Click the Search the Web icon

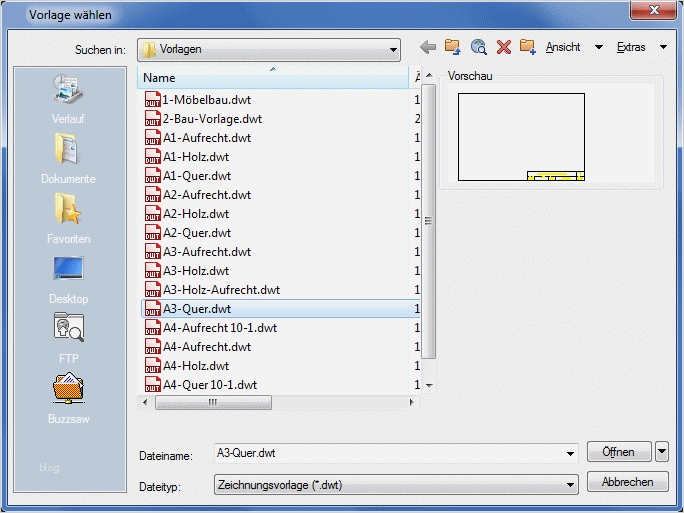click(x=479, y=47)
